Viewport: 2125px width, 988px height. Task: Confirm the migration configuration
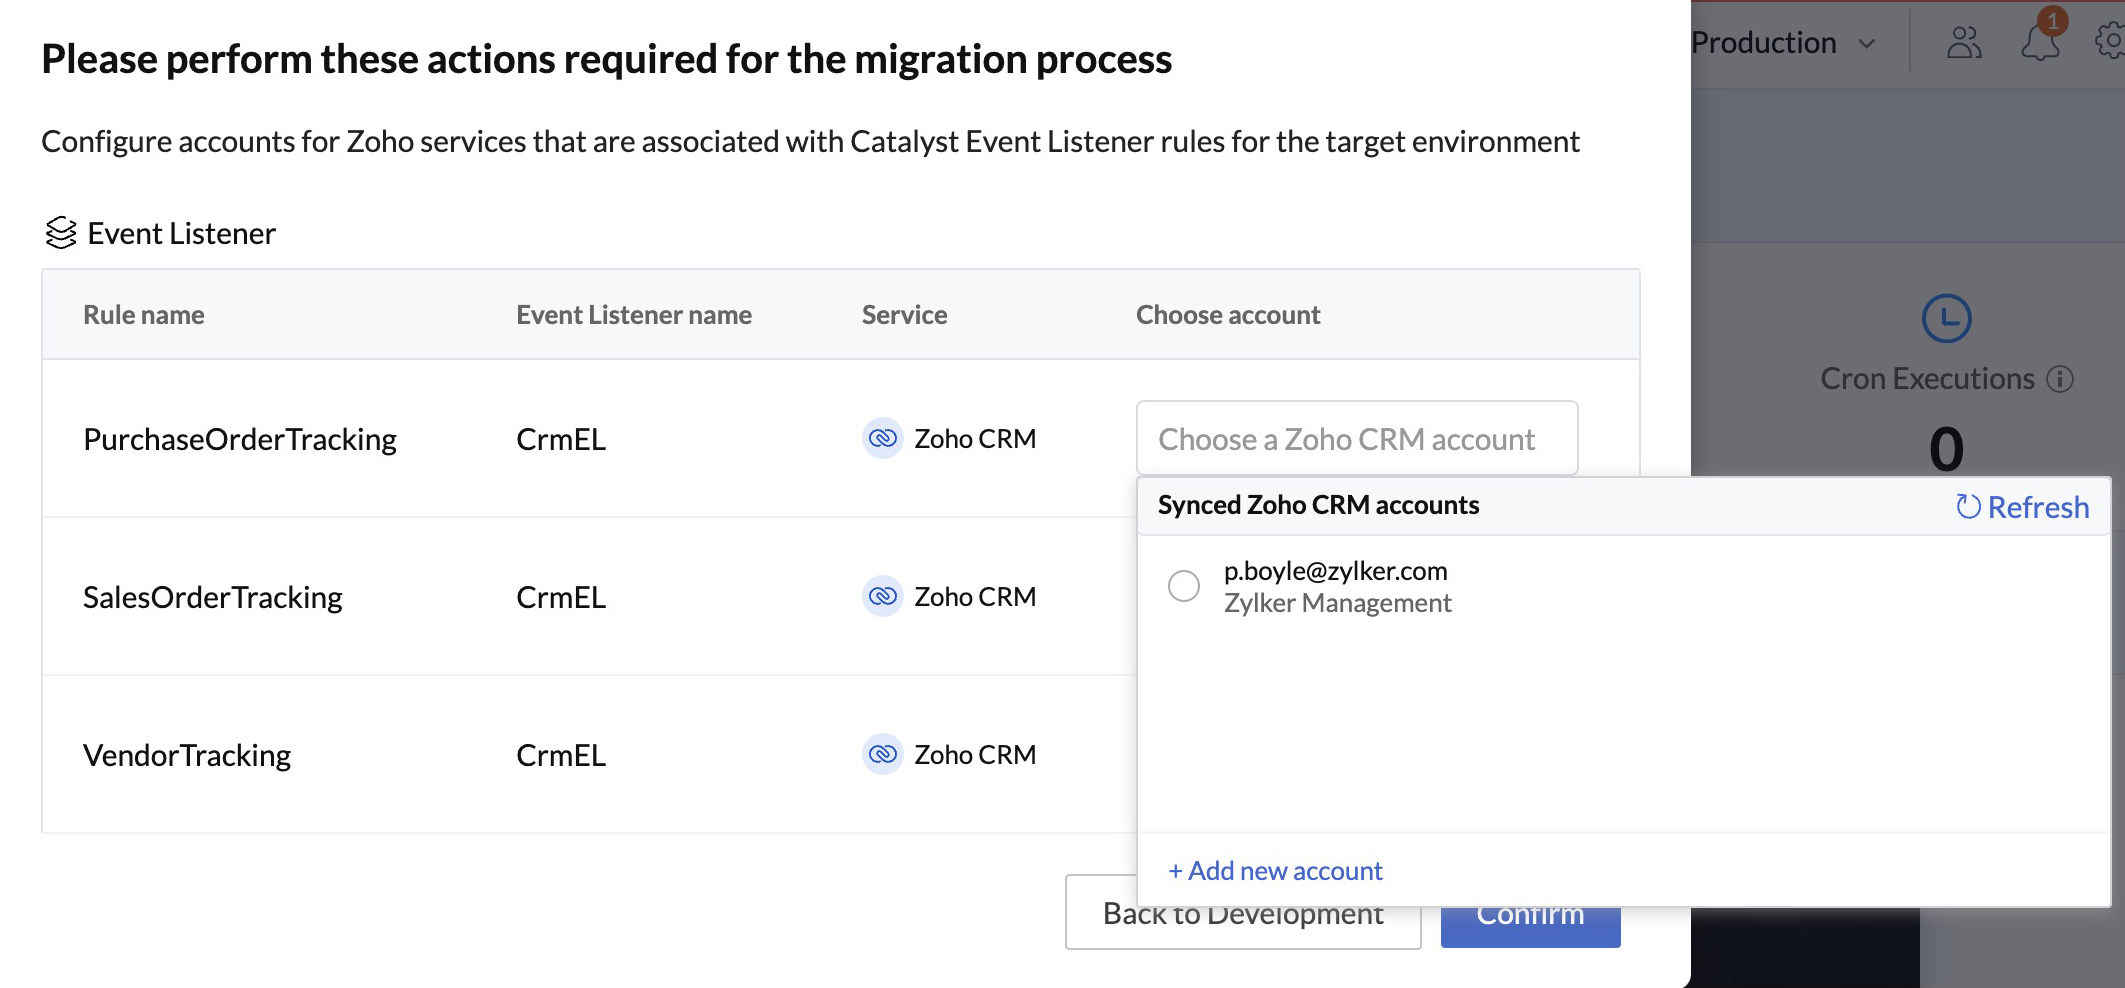(1529, 913)
